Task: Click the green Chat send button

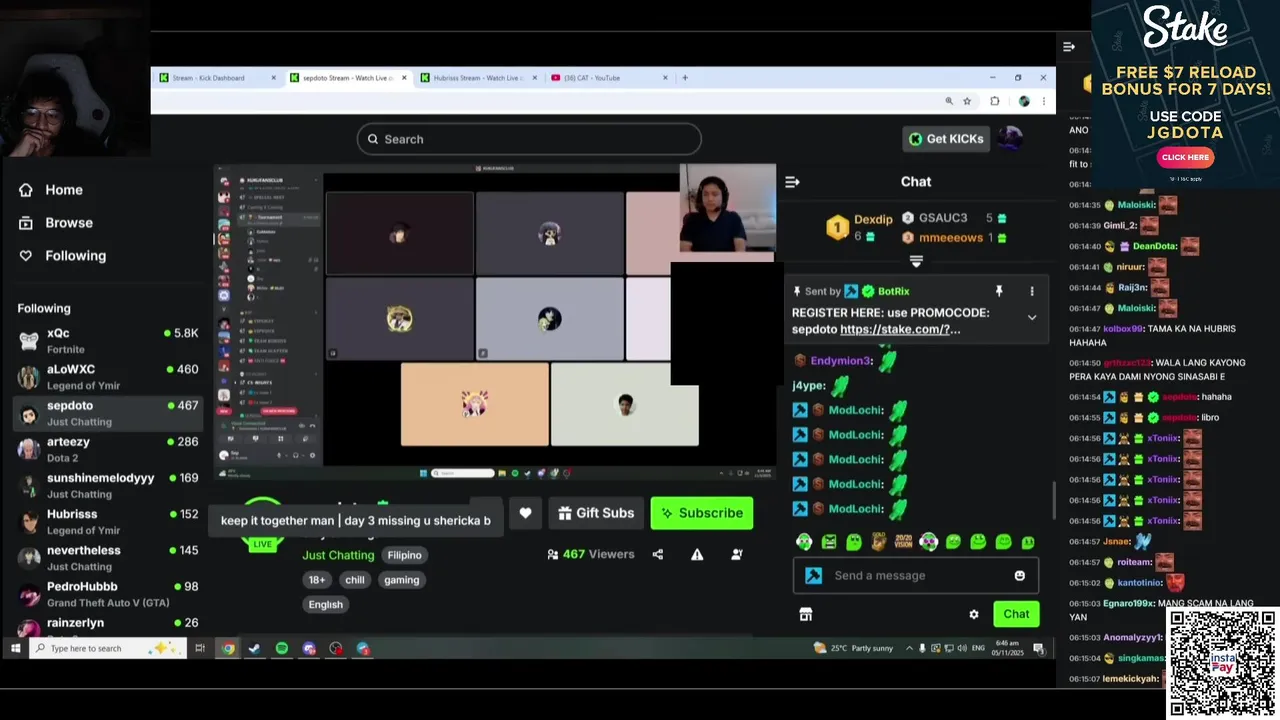Action: pyautogui.click(x=1016, y=614)
